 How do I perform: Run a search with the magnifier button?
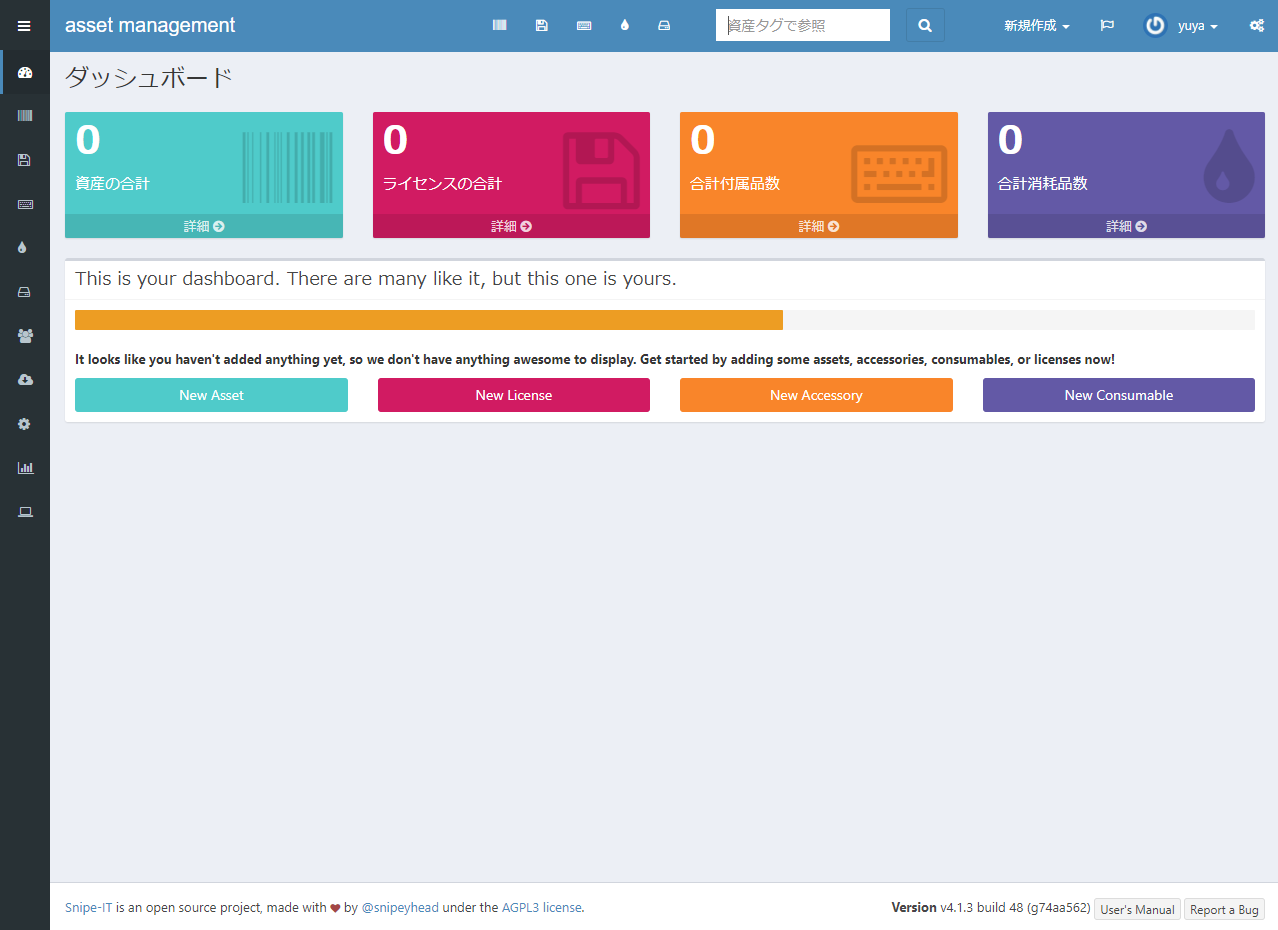pyautogui.click(x=924, y=25)
